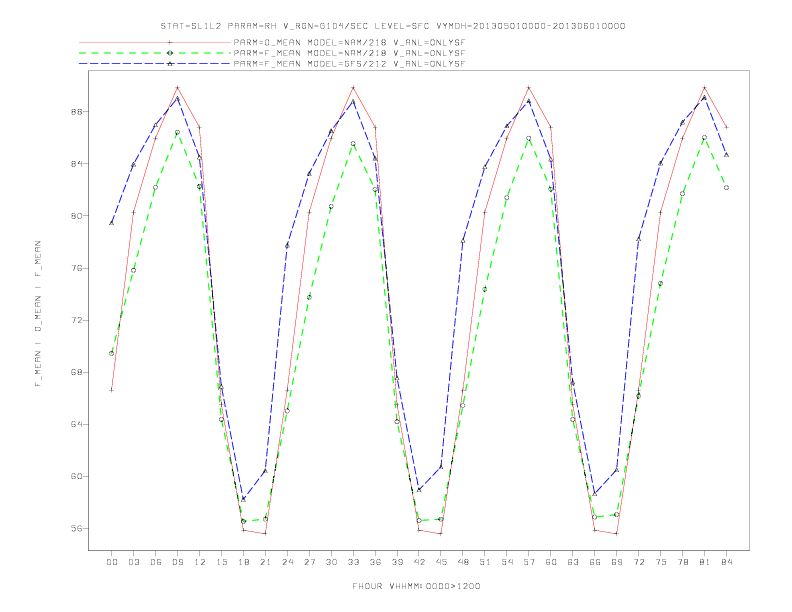Select the green F_MEAN NAM/218 legend label
This screenshot has height=612, width=792.
349,53
